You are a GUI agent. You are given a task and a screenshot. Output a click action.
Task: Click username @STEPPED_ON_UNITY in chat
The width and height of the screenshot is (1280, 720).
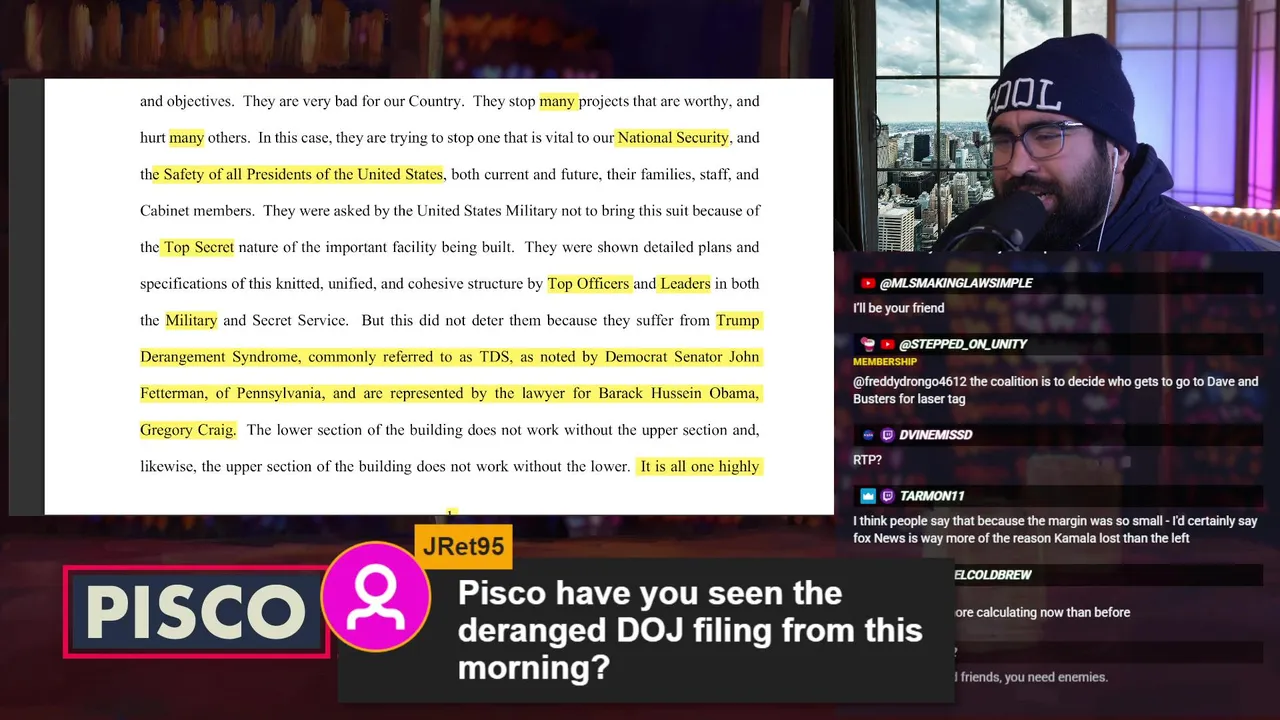tap(963, 344)
